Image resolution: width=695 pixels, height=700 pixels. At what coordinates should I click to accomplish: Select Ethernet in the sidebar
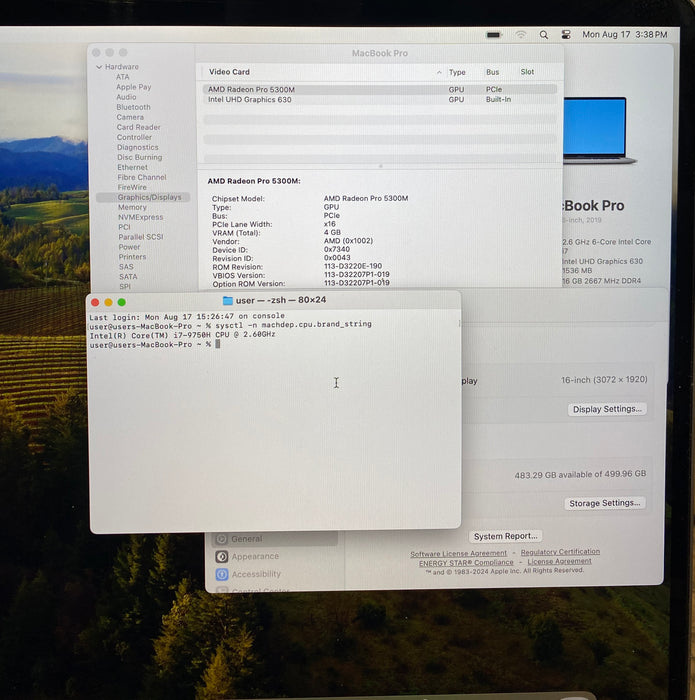point(132,167)
